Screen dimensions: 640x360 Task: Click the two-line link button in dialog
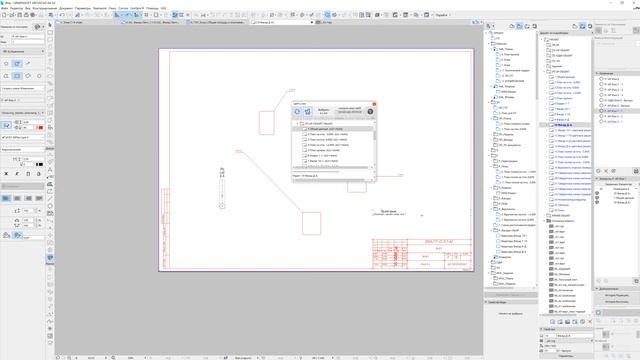(x=350, y=111)
